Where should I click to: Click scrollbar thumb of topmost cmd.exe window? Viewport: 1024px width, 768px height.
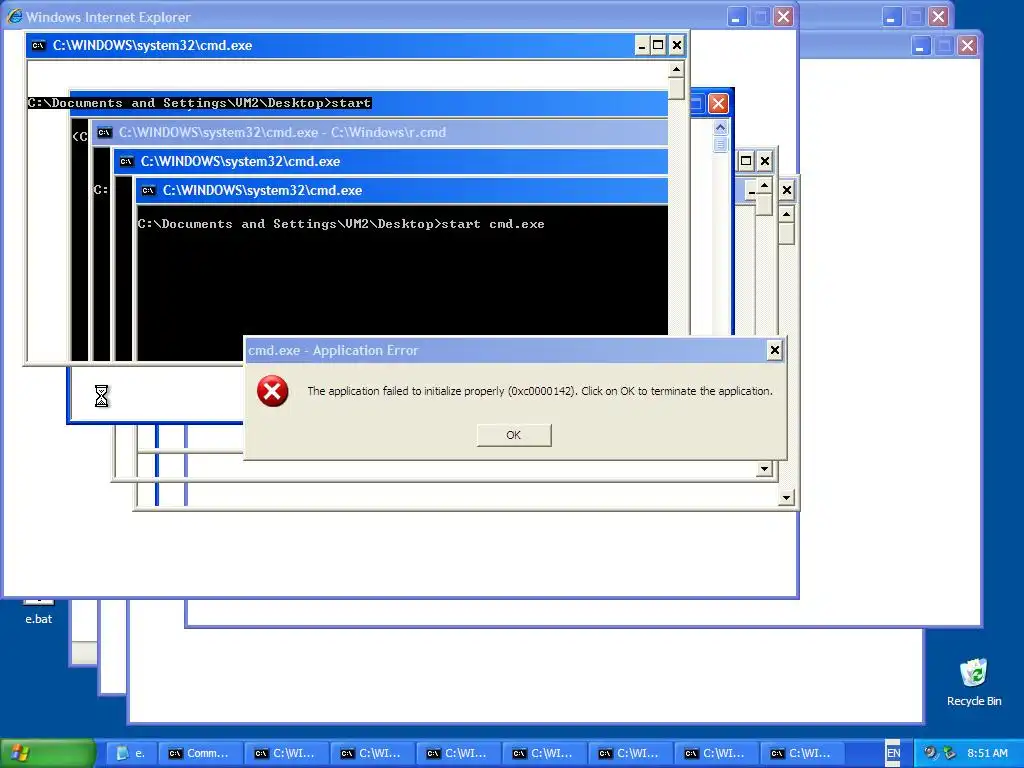[676, 88]
